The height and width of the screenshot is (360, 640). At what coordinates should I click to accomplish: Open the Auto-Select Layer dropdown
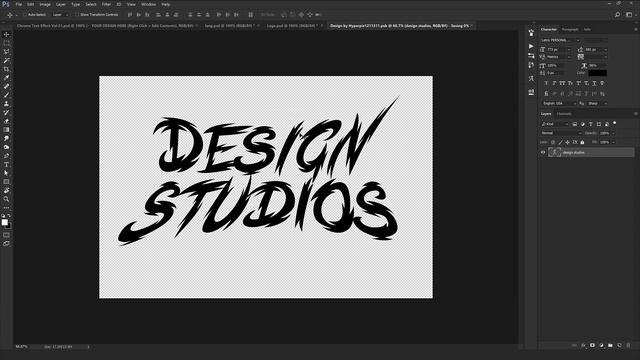pyautogui.click(x=60, y=15)
